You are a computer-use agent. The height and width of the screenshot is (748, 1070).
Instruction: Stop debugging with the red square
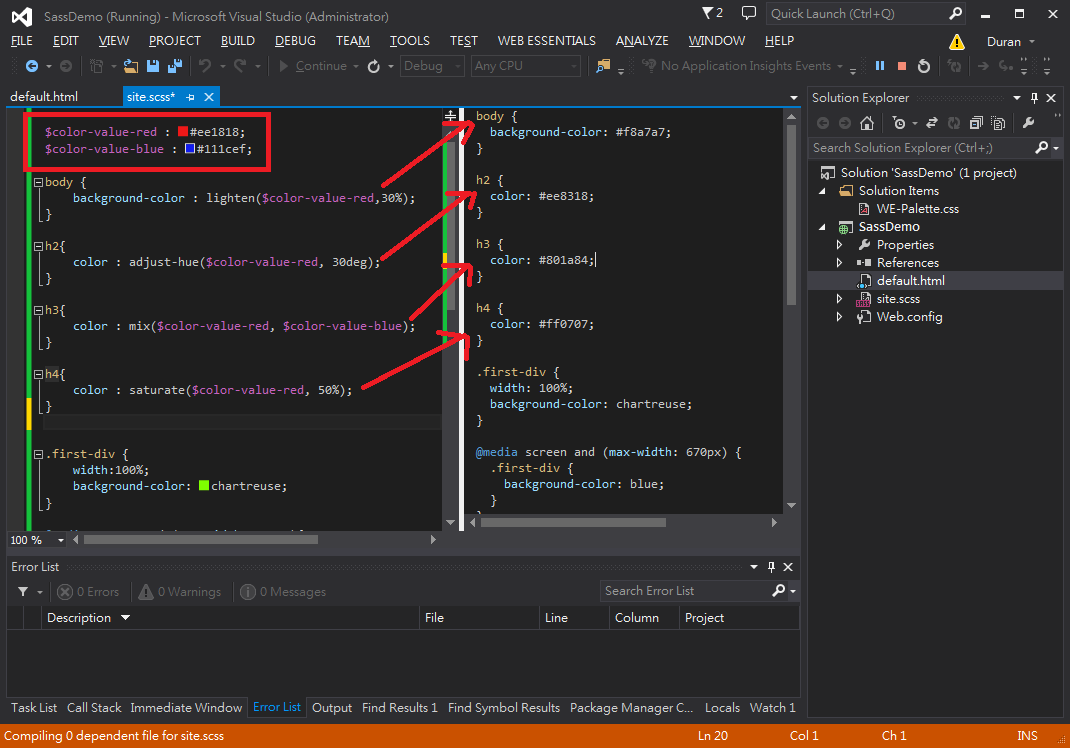pyautogui.click(x=901, y=66)
